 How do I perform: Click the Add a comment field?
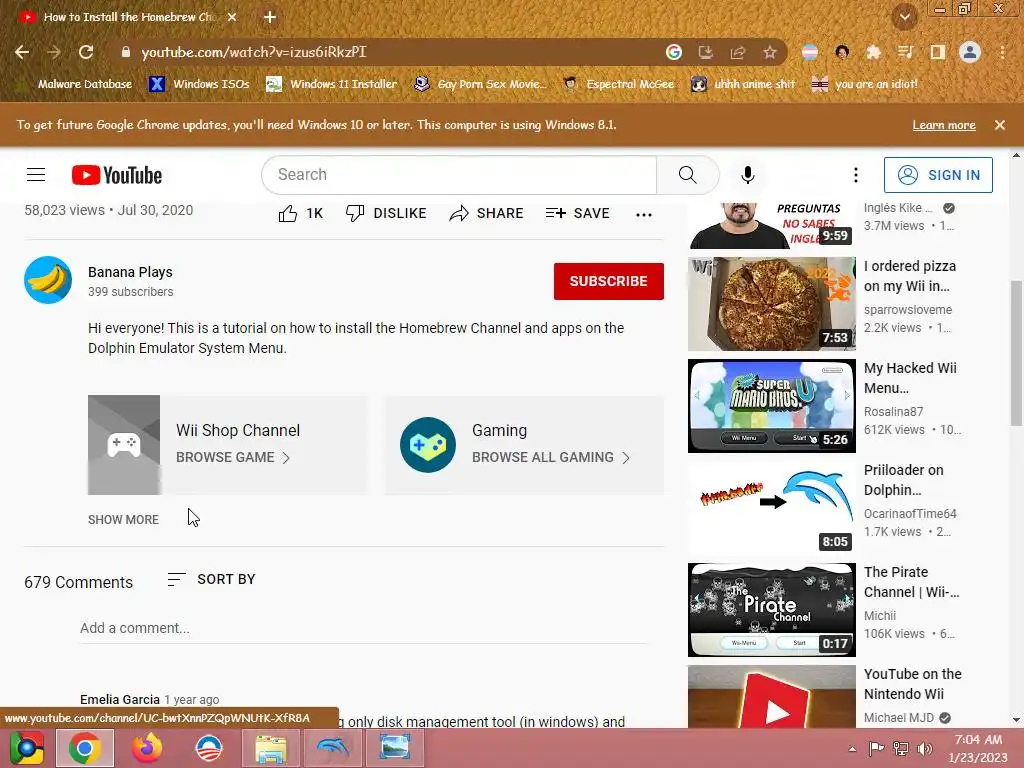tap(364, 629)
